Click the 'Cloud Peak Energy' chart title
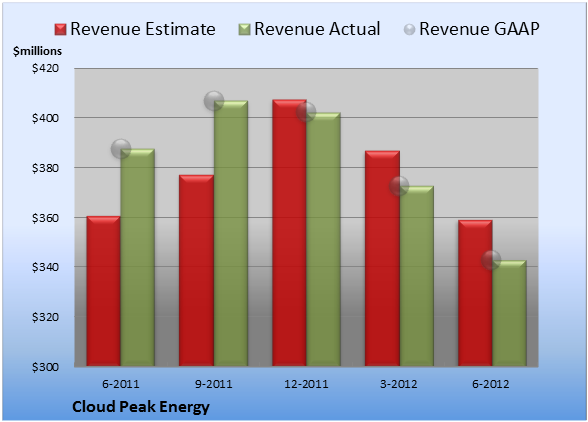Image resolution: width=588 pixels, height=422 pixels. click(x=141, y=407)
